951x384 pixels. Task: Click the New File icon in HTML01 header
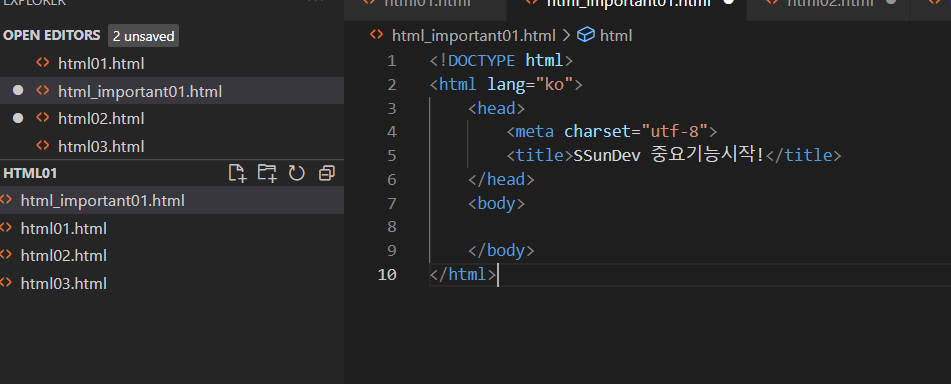237,173
